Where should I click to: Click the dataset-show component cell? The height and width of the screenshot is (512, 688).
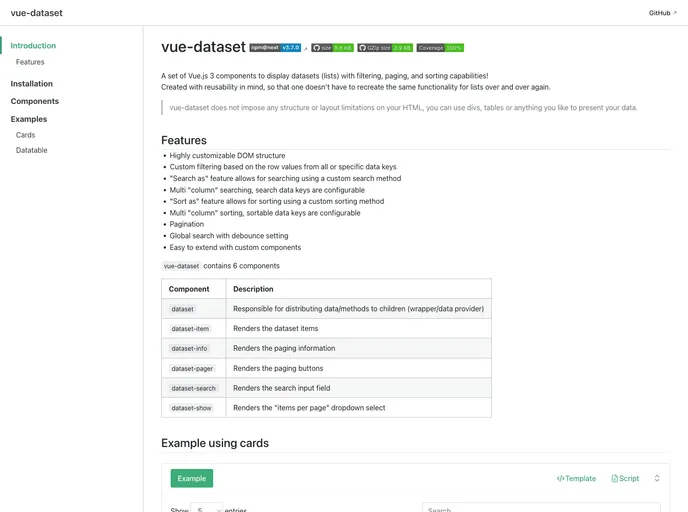tap(194, 408)
